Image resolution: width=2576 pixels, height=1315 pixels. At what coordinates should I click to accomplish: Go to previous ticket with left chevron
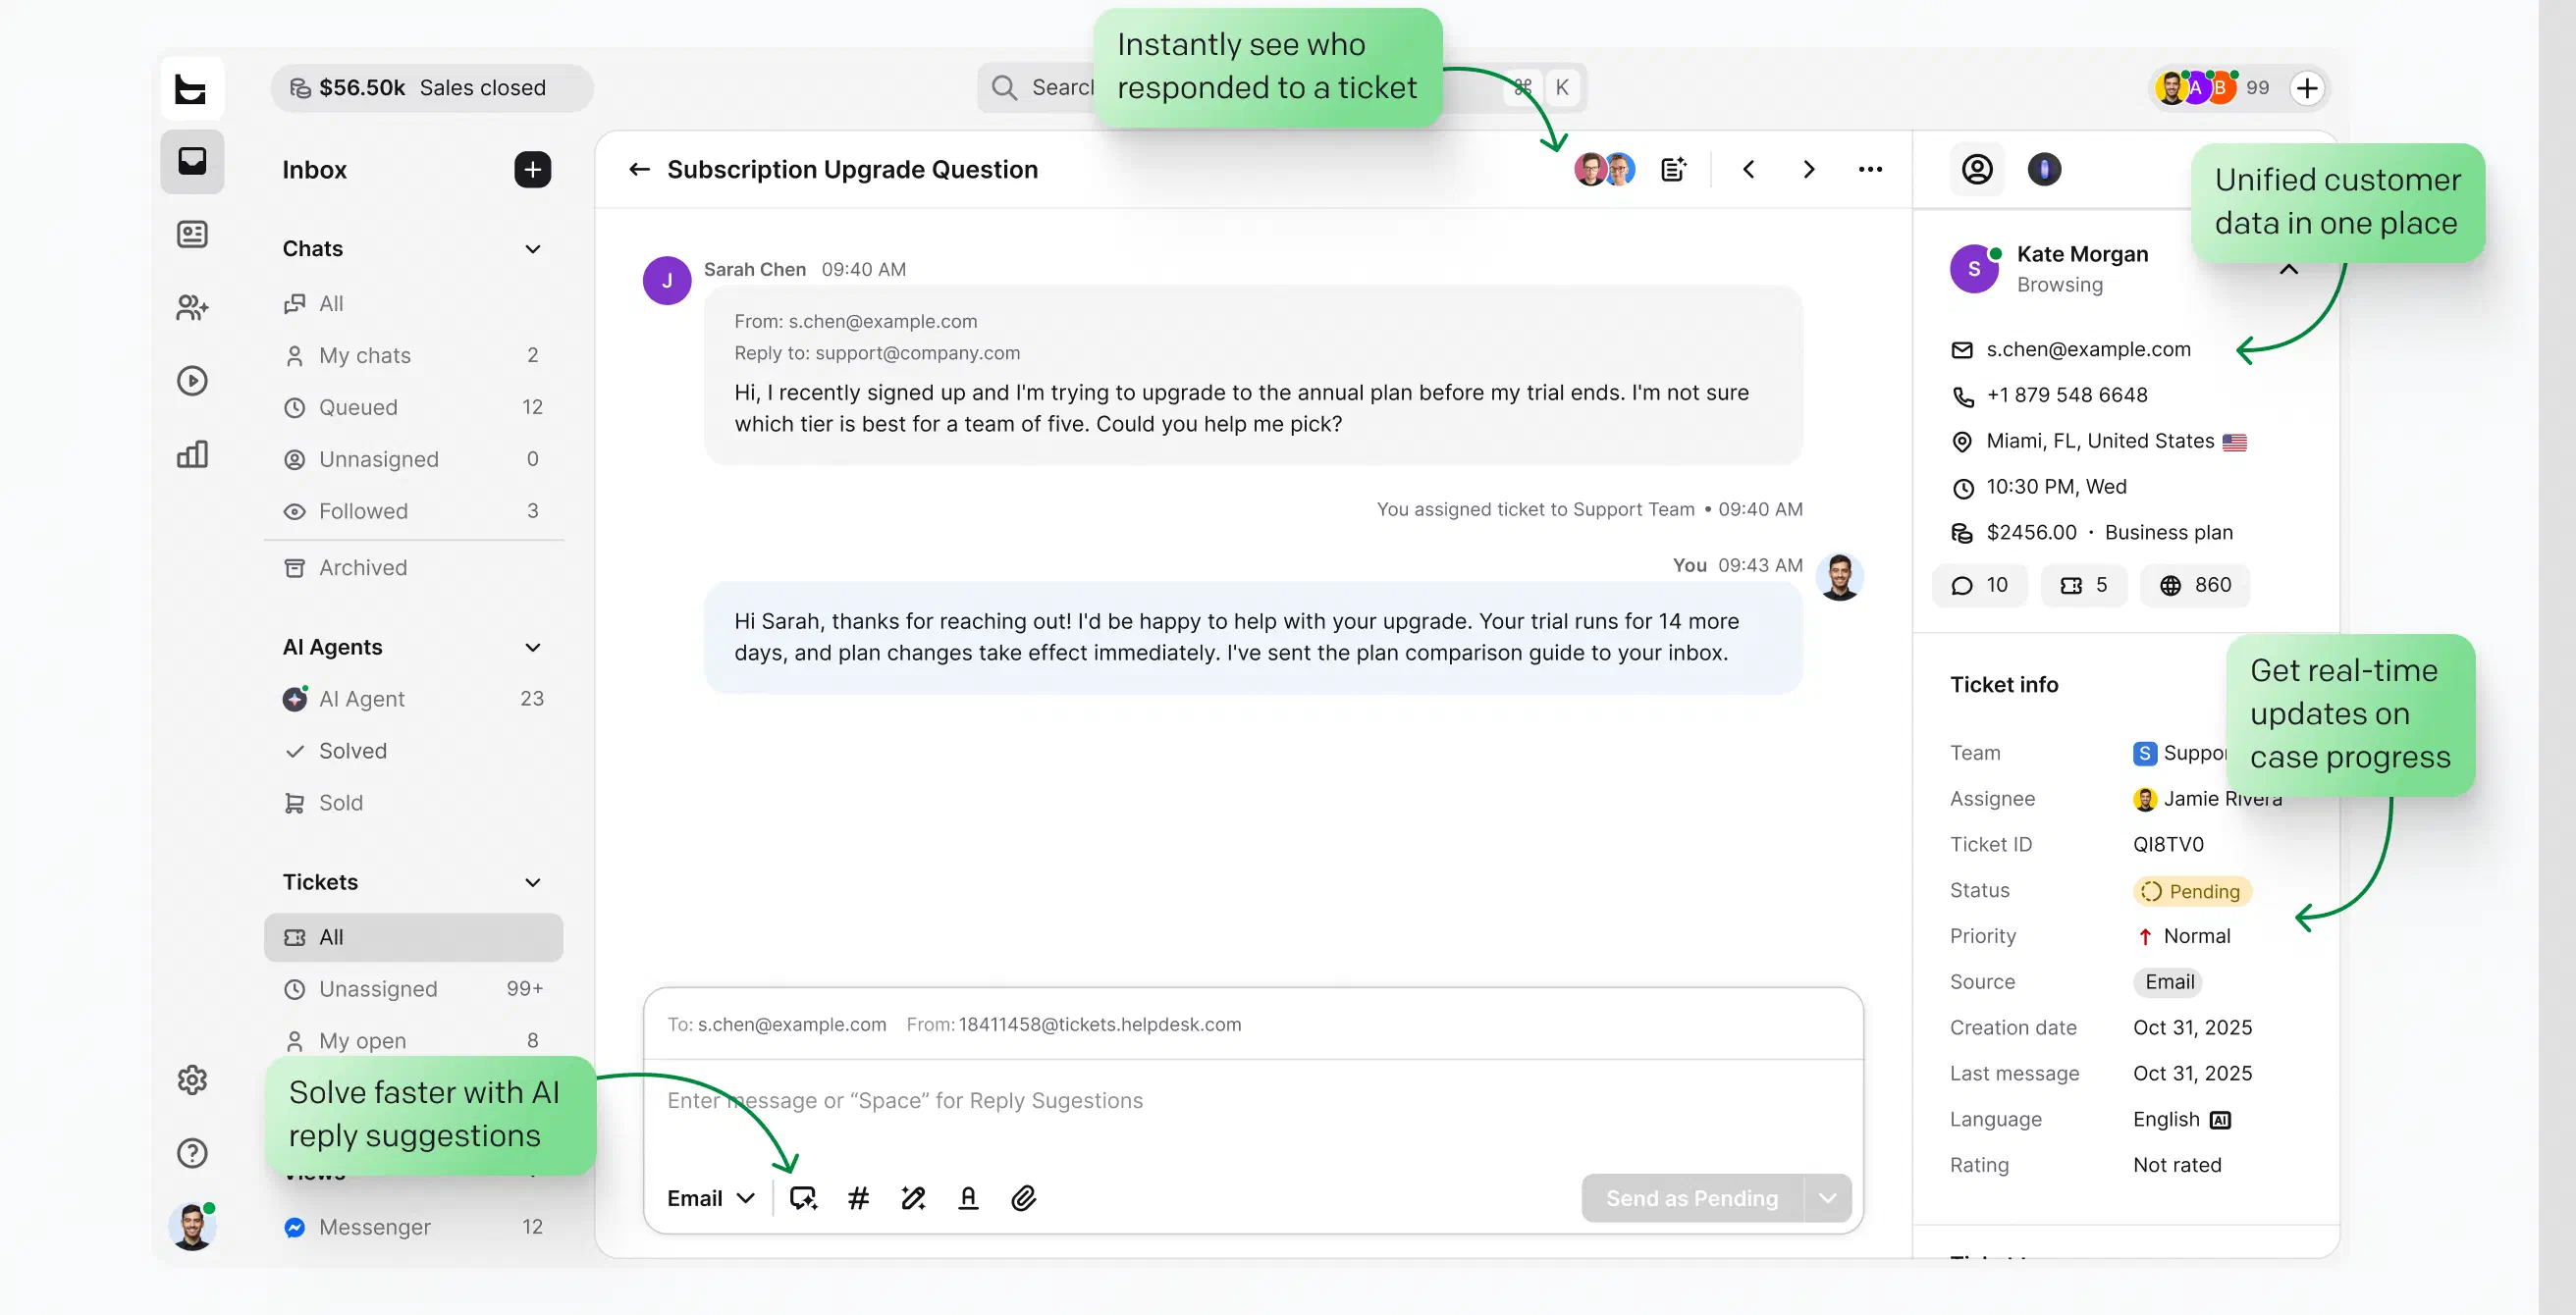coord(1748,170)
